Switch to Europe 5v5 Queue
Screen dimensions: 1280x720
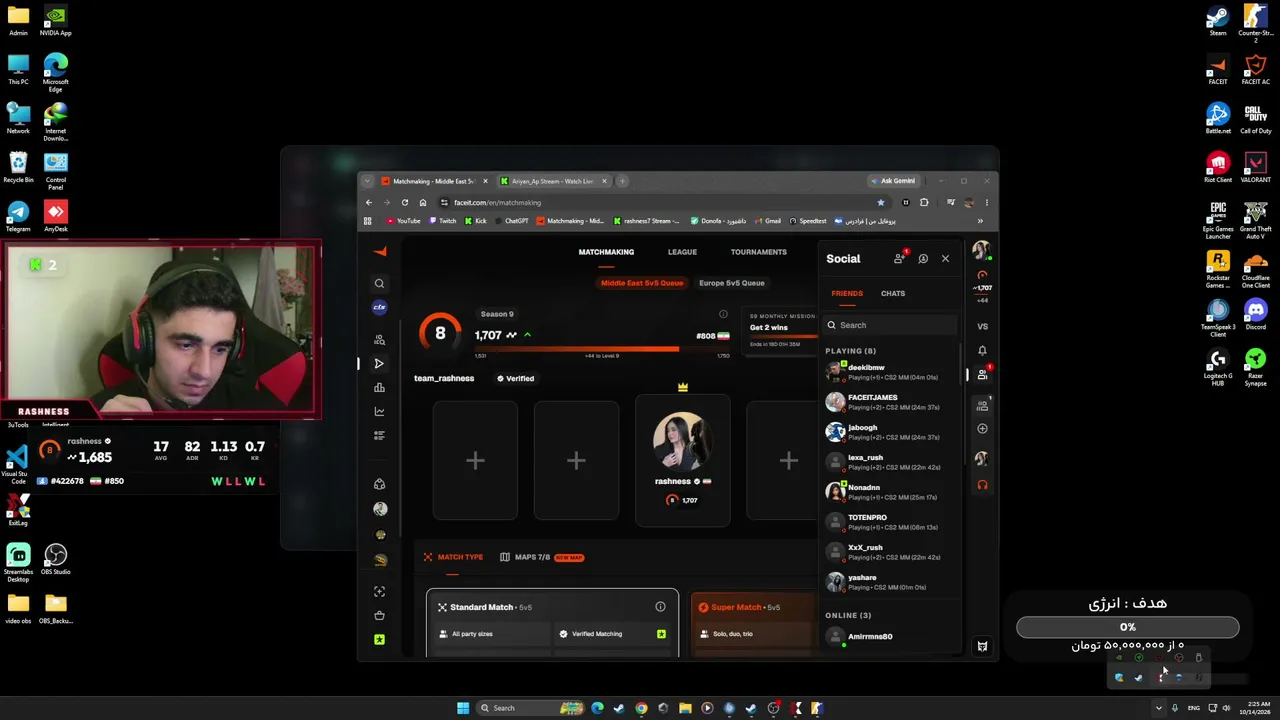(x=732, y=283)
